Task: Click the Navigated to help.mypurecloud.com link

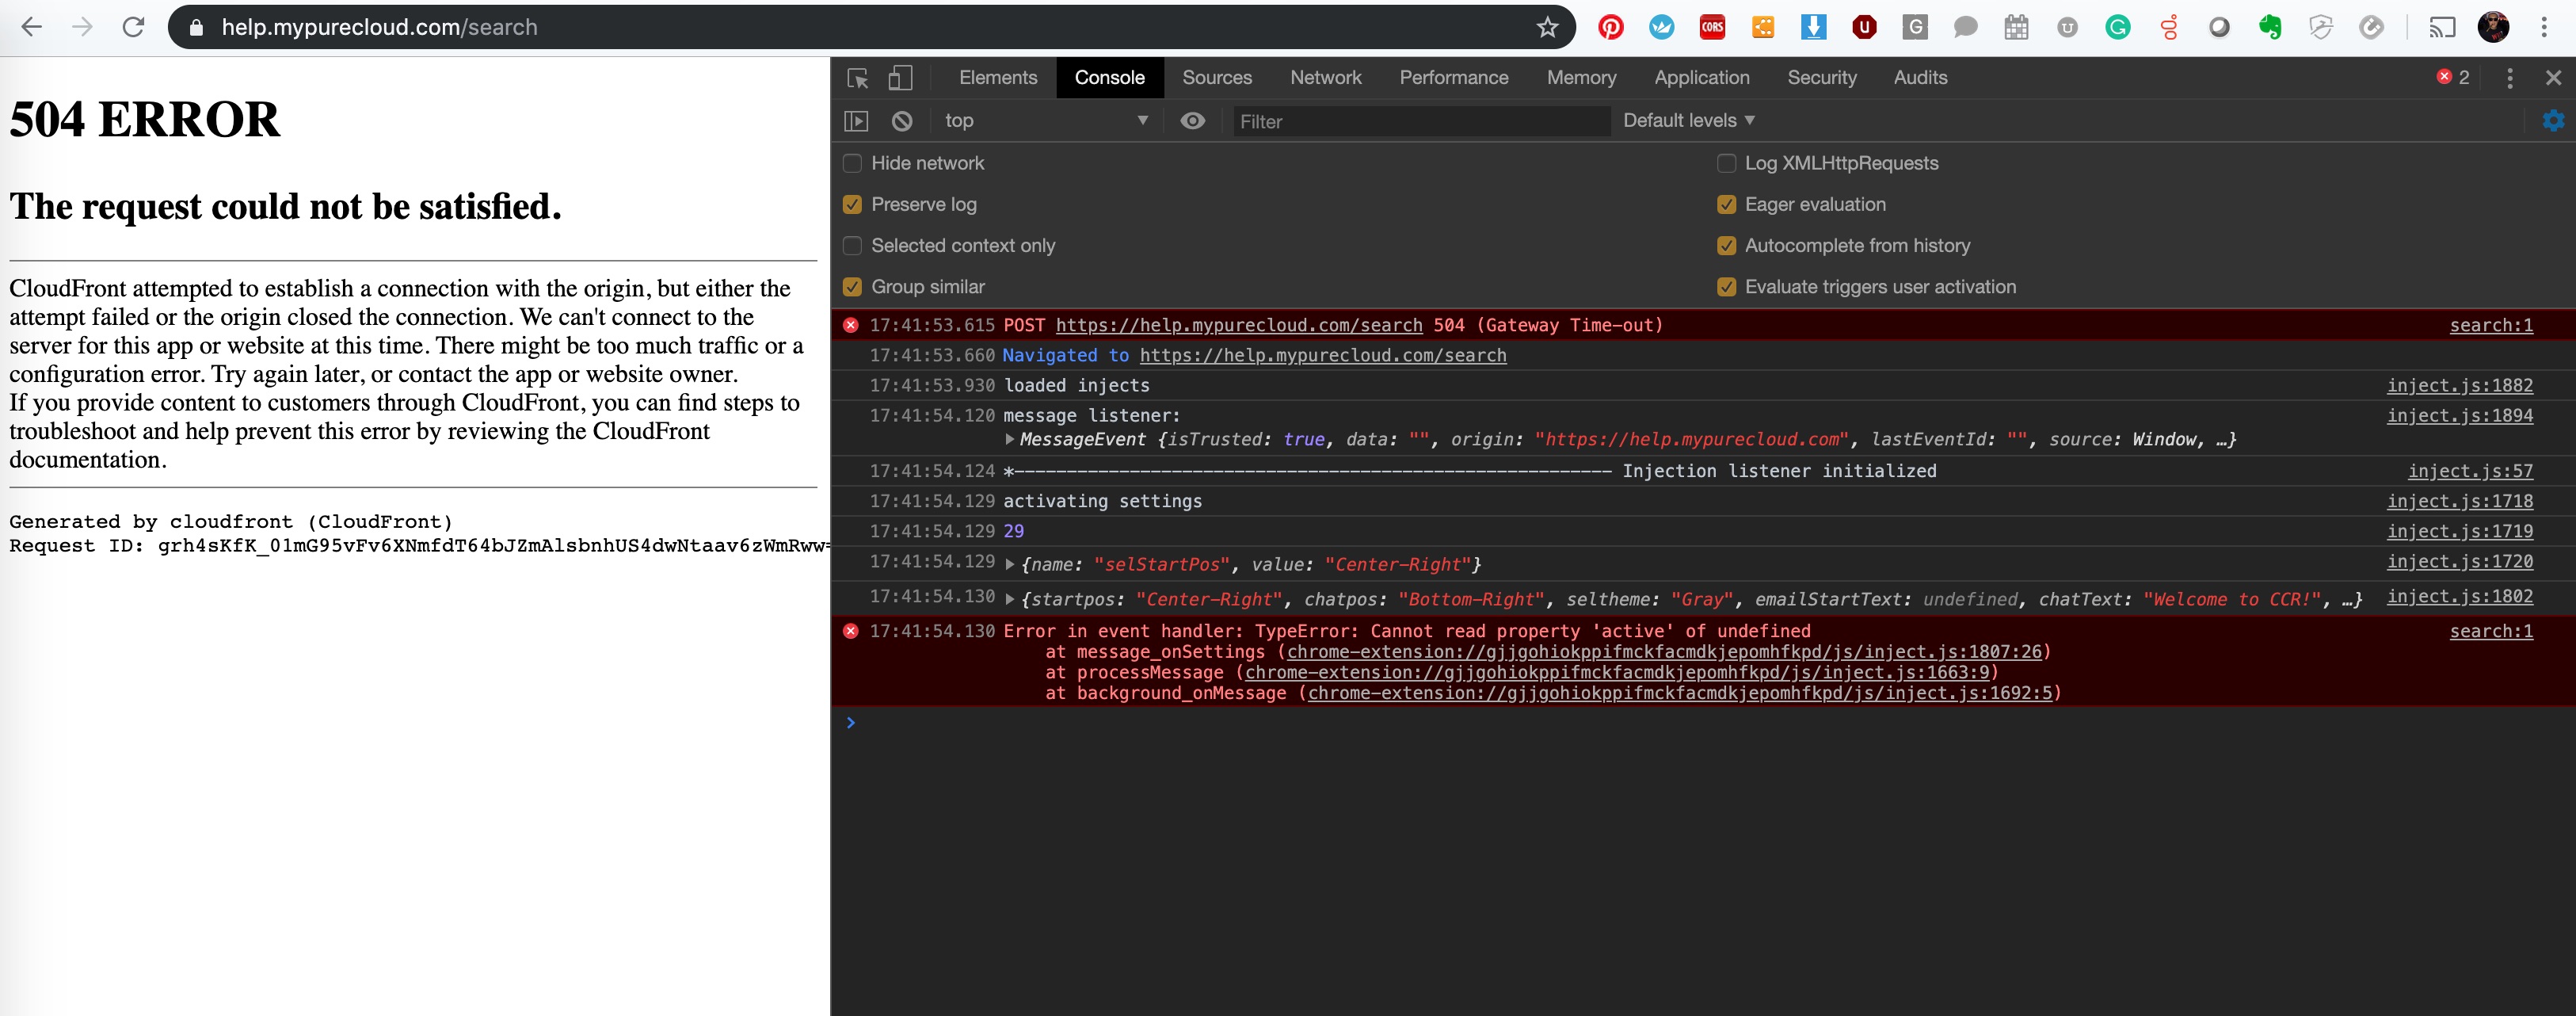Action: 1322,356
